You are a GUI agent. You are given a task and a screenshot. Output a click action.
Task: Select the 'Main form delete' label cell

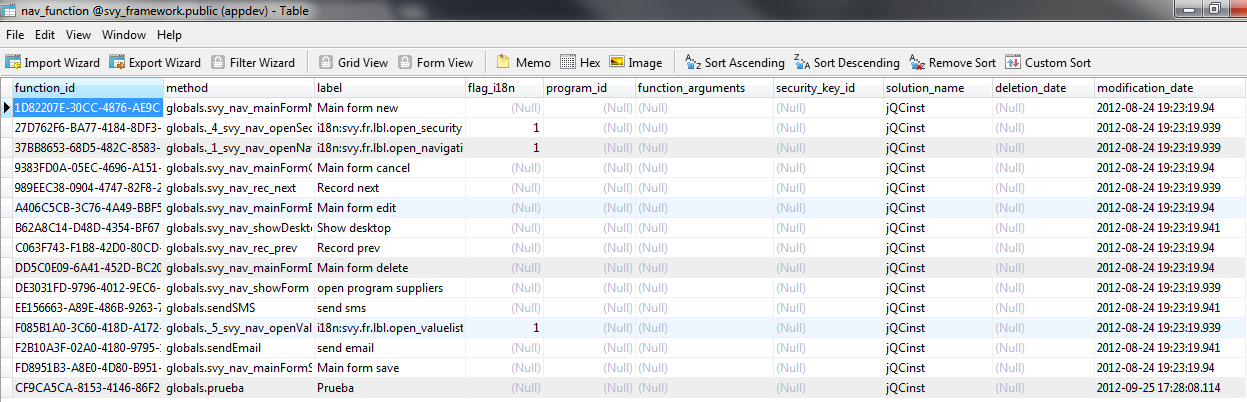(389, 268)
